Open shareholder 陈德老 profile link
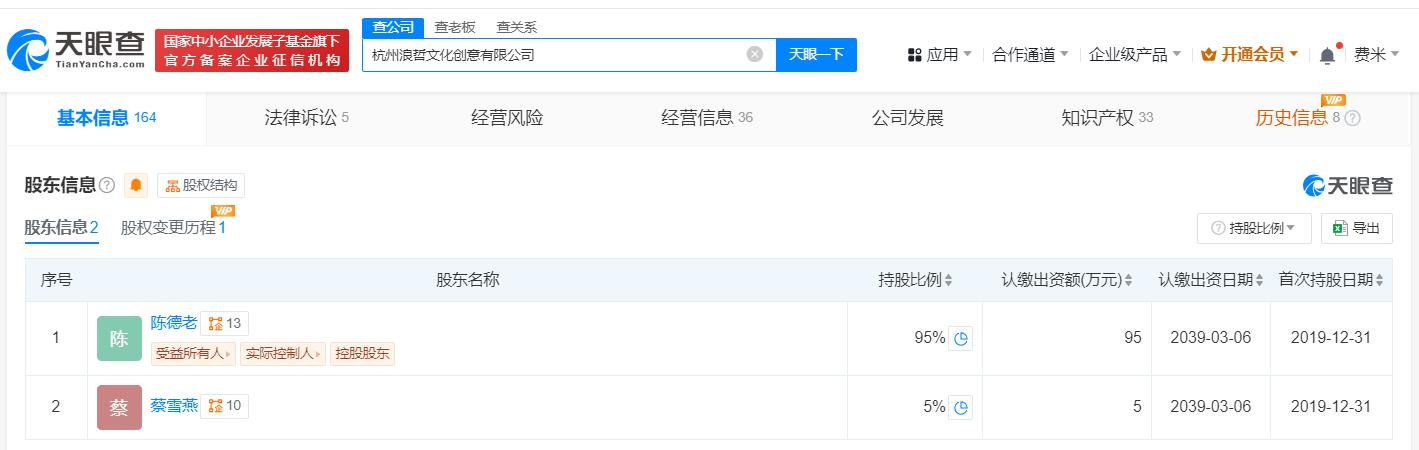 173,323
